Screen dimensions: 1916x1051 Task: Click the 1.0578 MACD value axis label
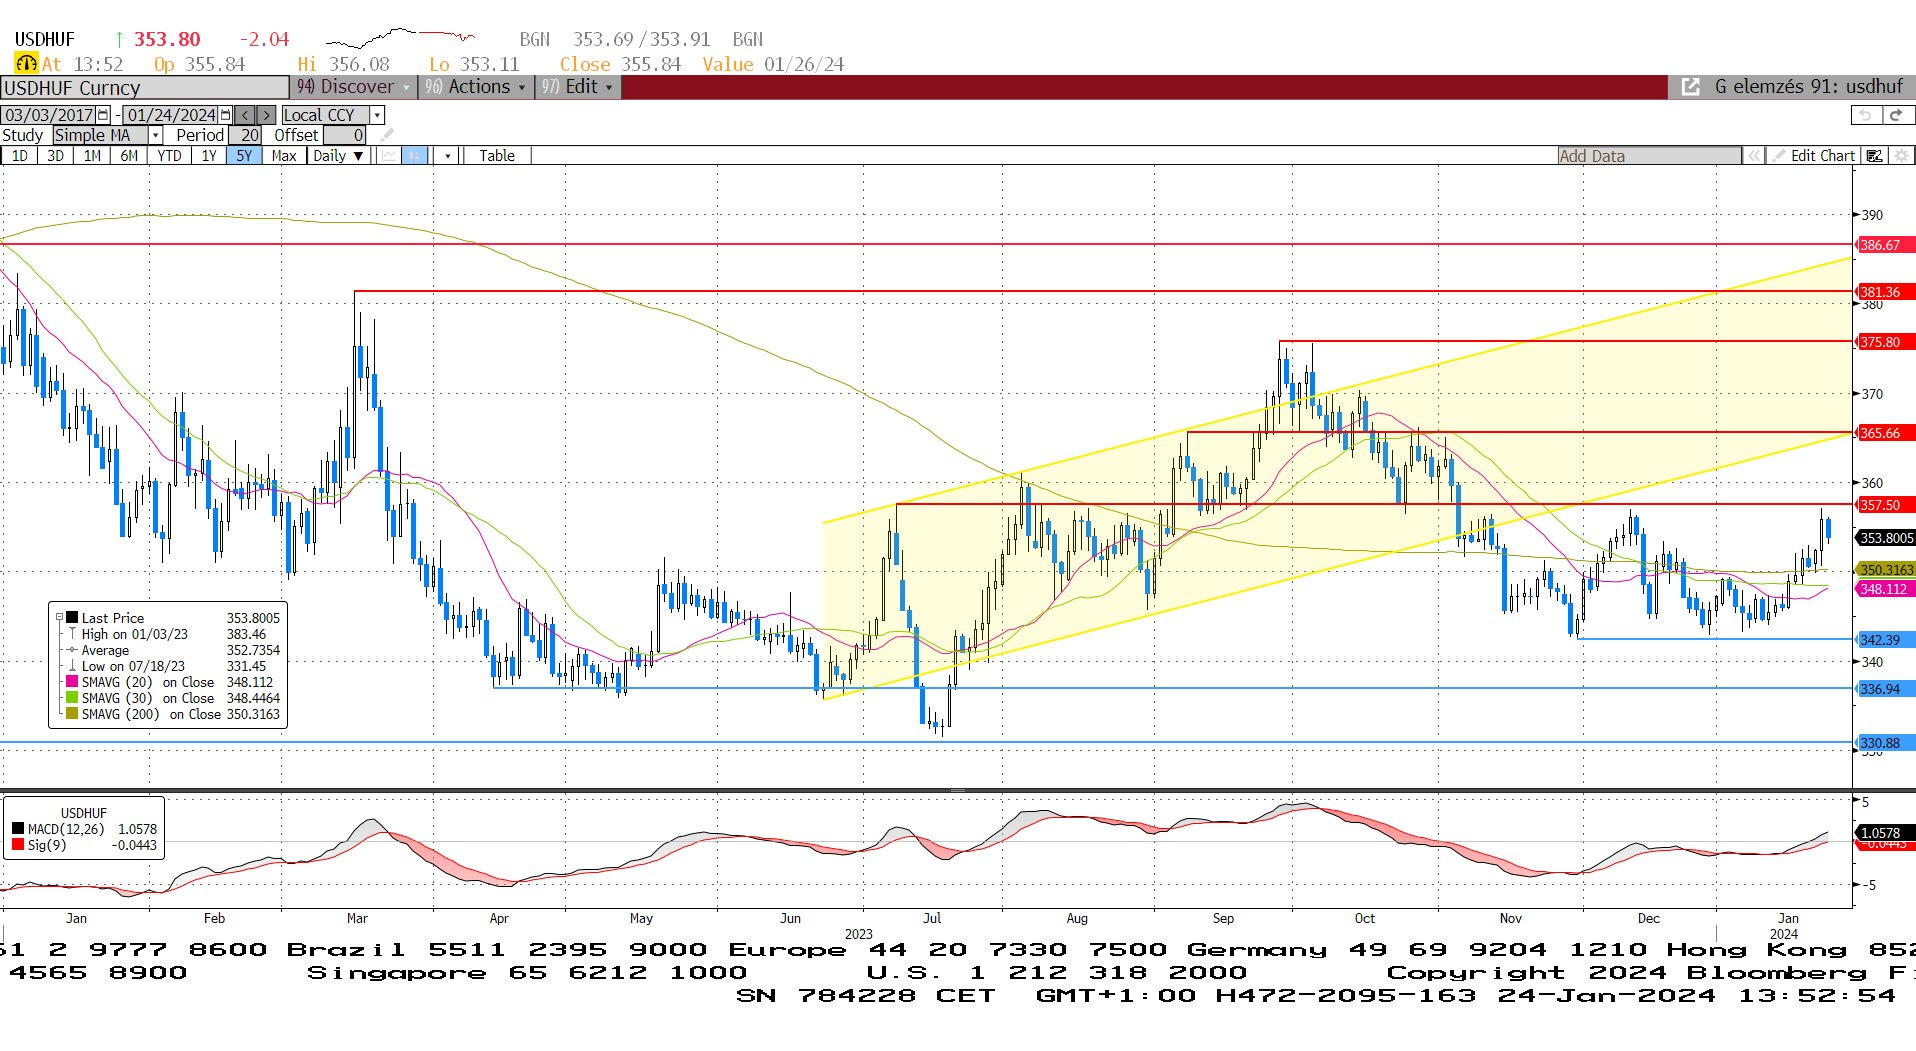1886,833
